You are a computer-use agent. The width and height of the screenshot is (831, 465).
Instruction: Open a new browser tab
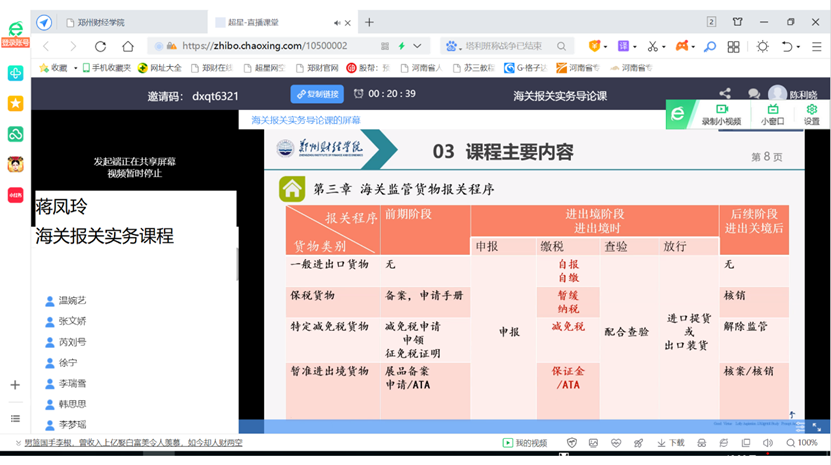(369, 22)
